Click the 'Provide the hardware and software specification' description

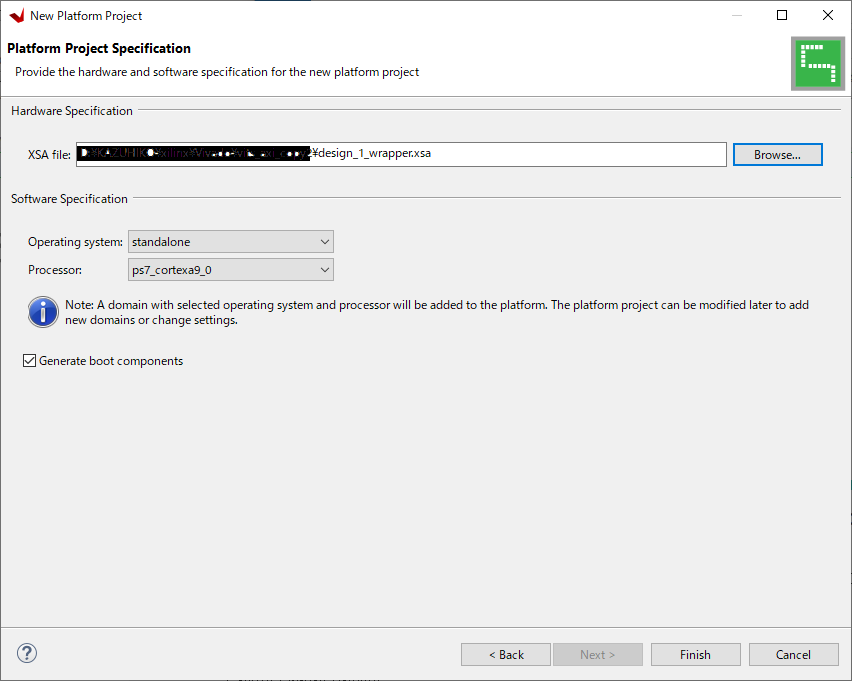217,72
